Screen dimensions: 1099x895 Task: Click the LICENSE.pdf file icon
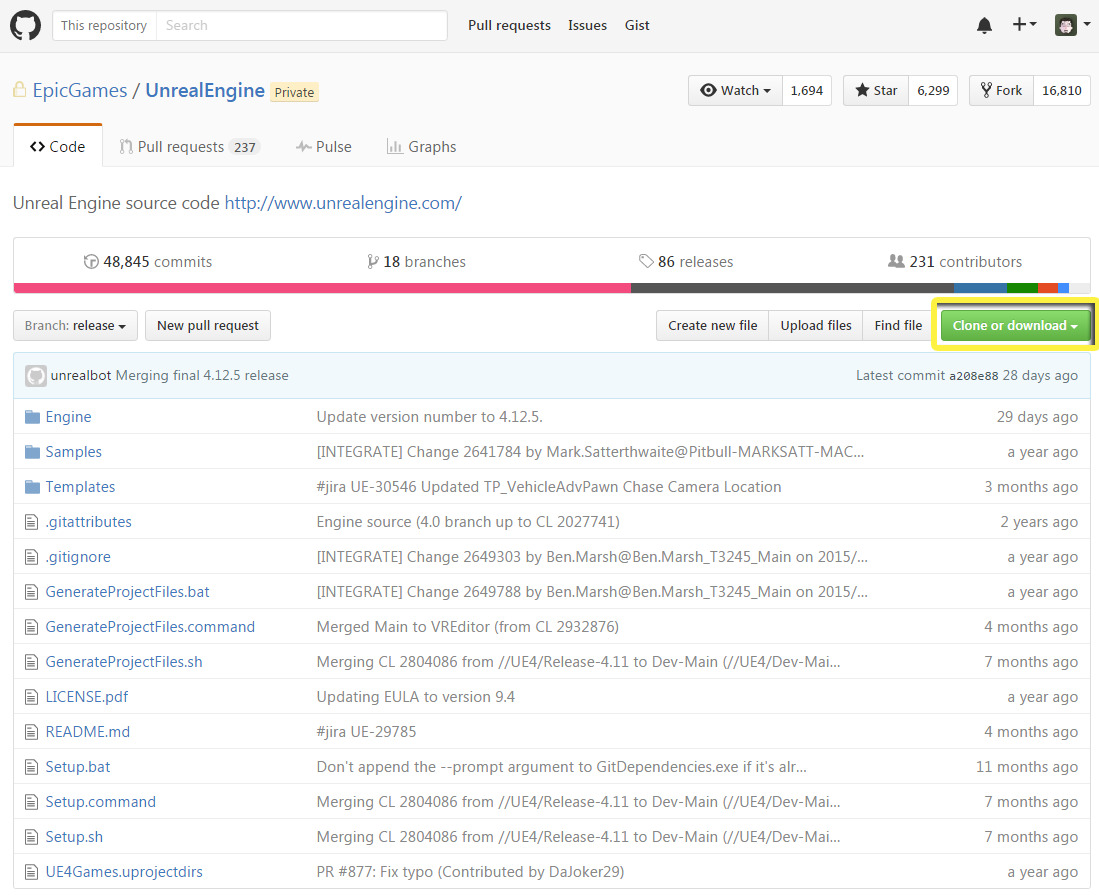tap(32, 697)
